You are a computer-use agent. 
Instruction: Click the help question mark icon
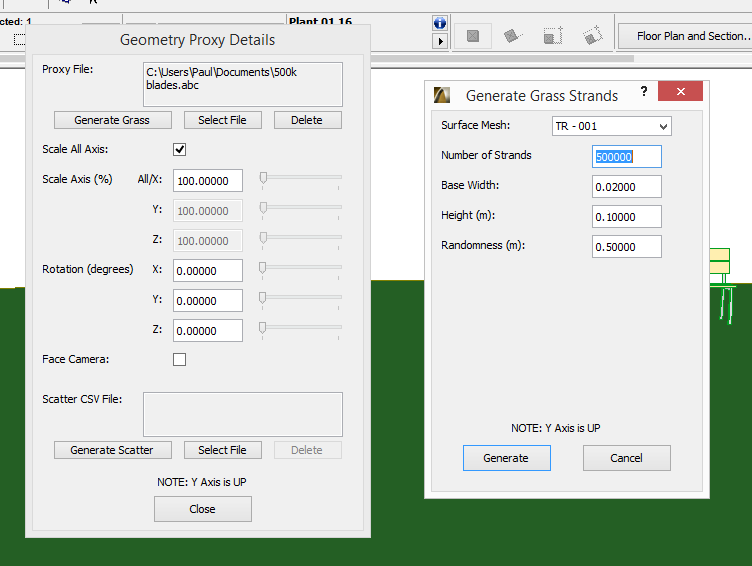coord(644,91)
